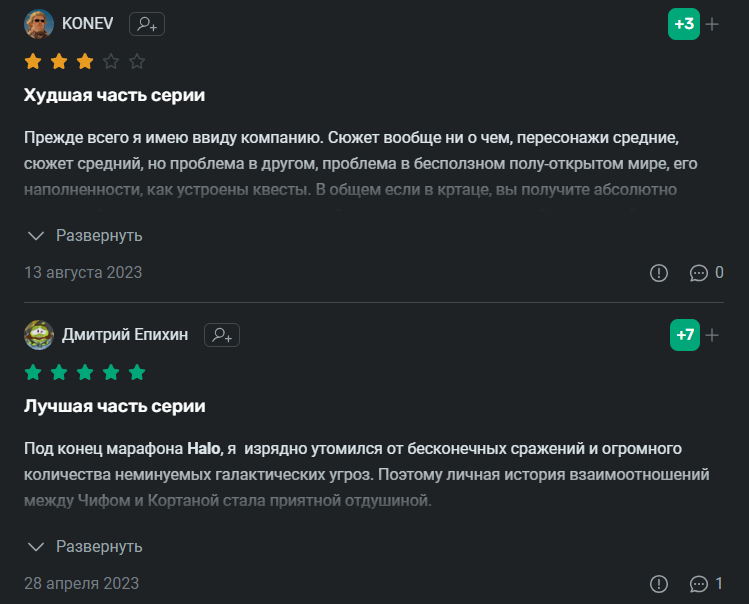
Task: Open comments on KONEV's review
Action: [706, 272]
